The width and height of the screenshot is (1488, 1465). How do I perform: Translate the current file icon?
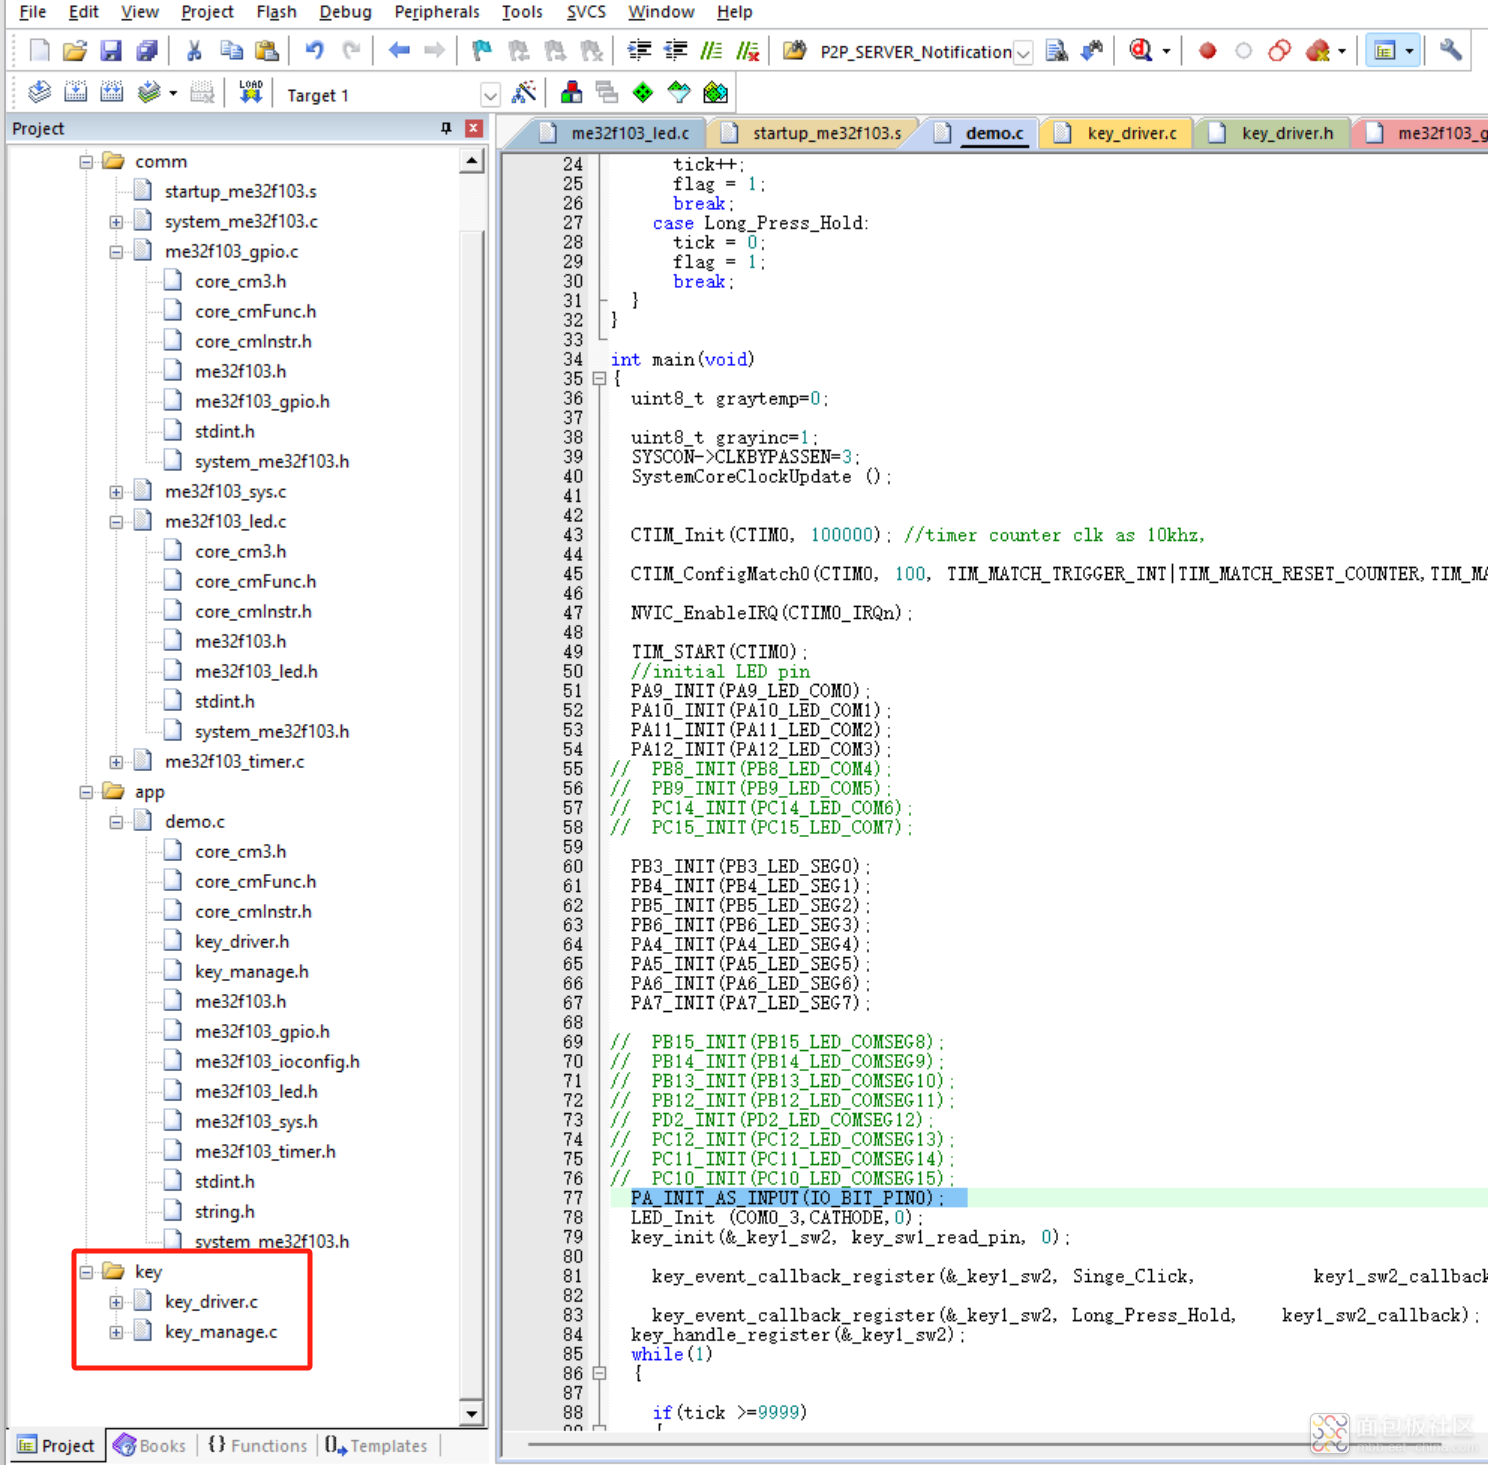(39, 93)
